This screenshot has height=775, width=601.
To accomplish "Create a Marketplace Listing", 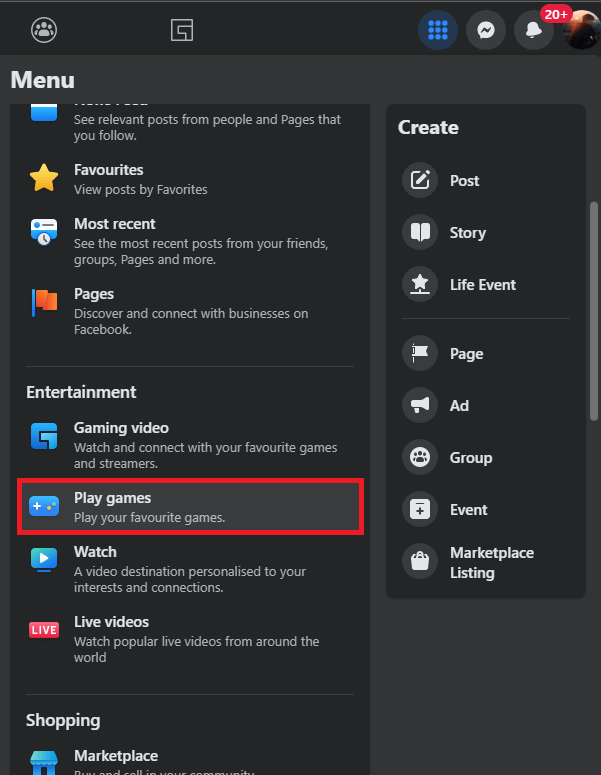I will pyautogui.click(x=486, y=561).
